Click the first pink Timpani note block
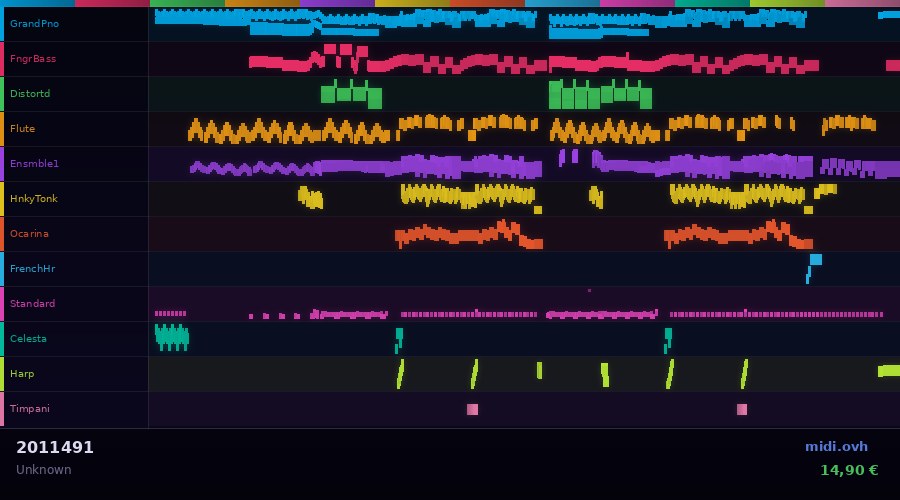 click(472, 409)
